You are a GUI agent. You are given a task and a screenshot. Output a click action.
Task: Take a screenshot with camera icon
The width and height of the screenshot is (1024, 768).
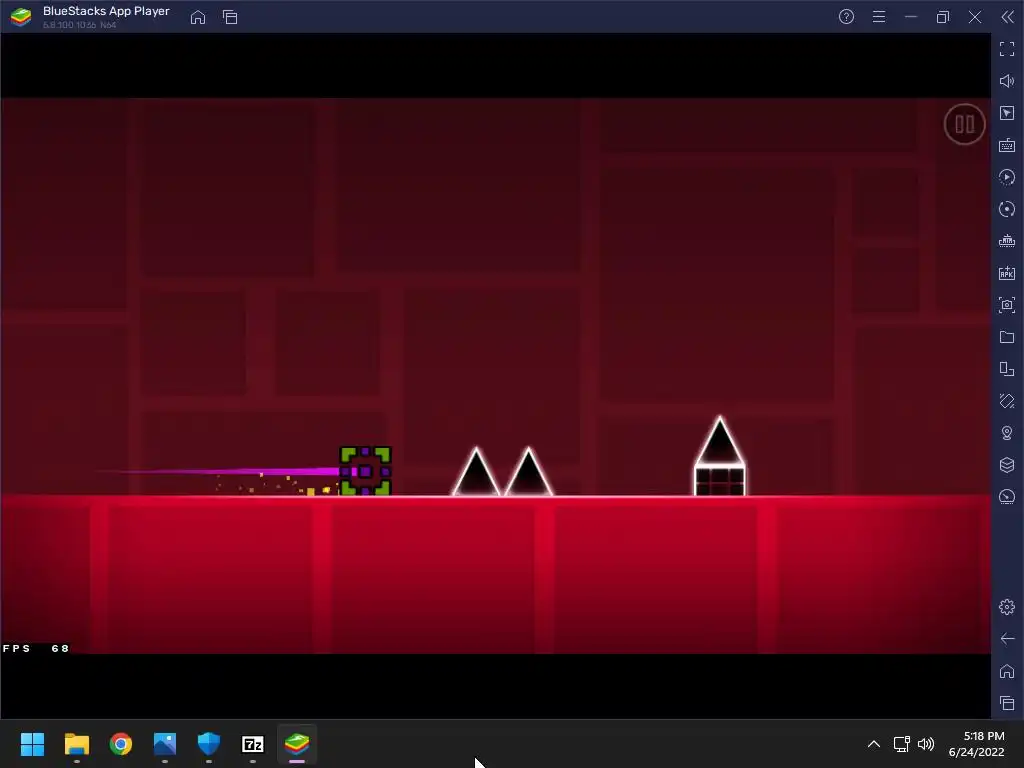[1007, 305]
